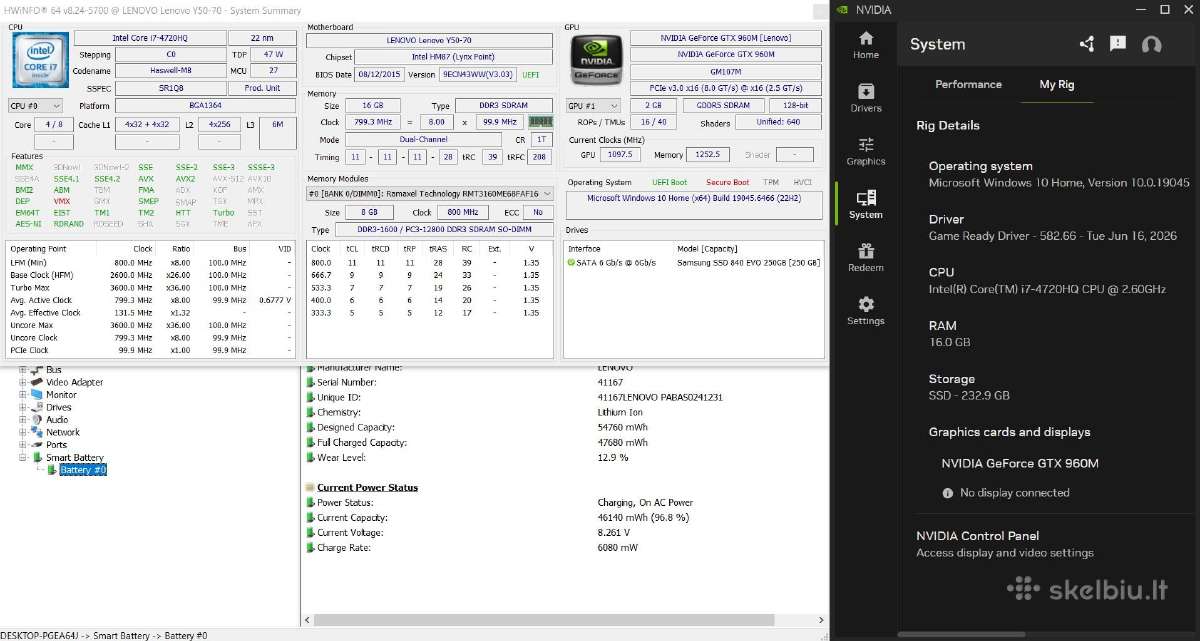This screenshot has width=1200, height=641.
Task: Click the Audio speaker icon in tree
Action: coord(37,420)
